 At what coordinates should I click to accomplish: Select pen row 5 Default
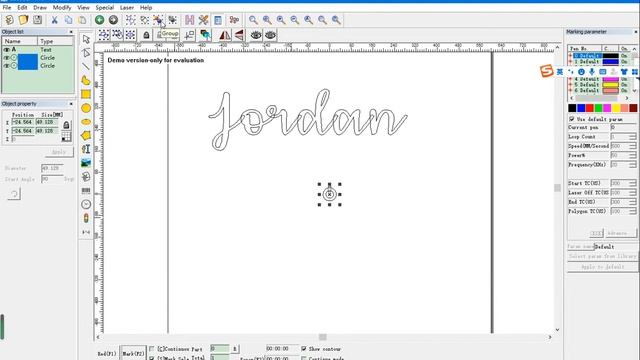[600, 84]
